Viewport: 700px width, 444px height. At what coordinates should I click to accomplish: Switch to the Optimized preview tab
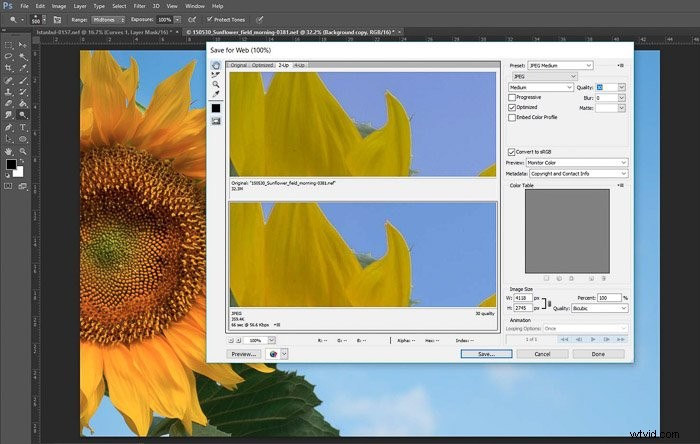[262, 65]
